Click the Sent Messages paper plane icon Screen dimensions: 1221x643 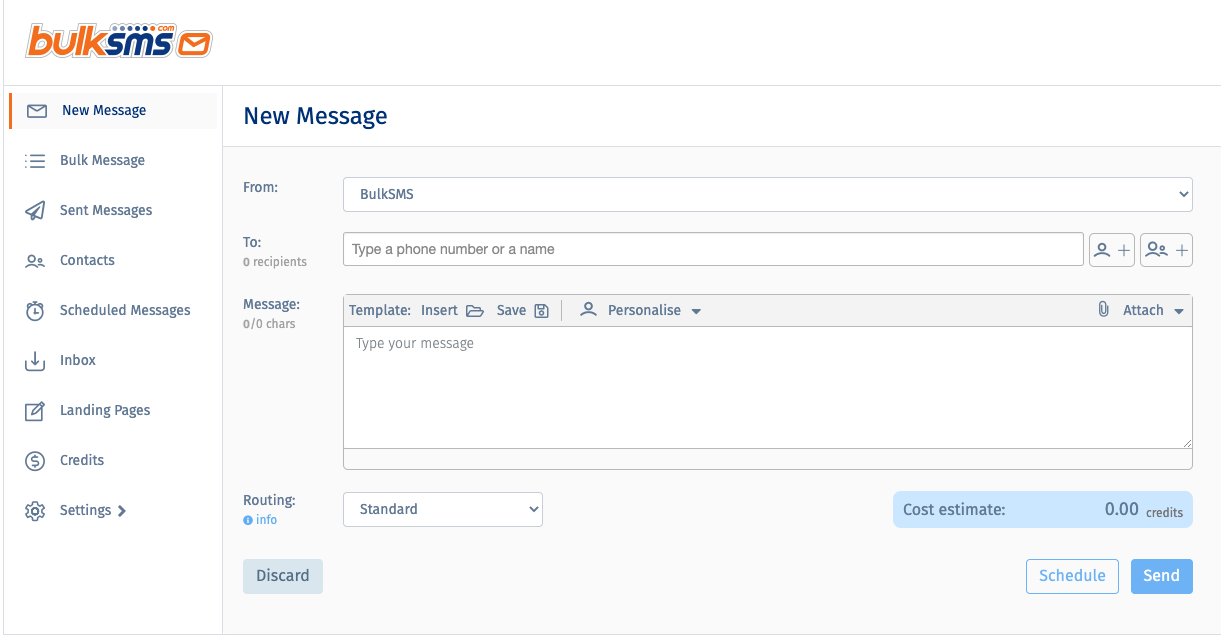[x=35, y=211]
